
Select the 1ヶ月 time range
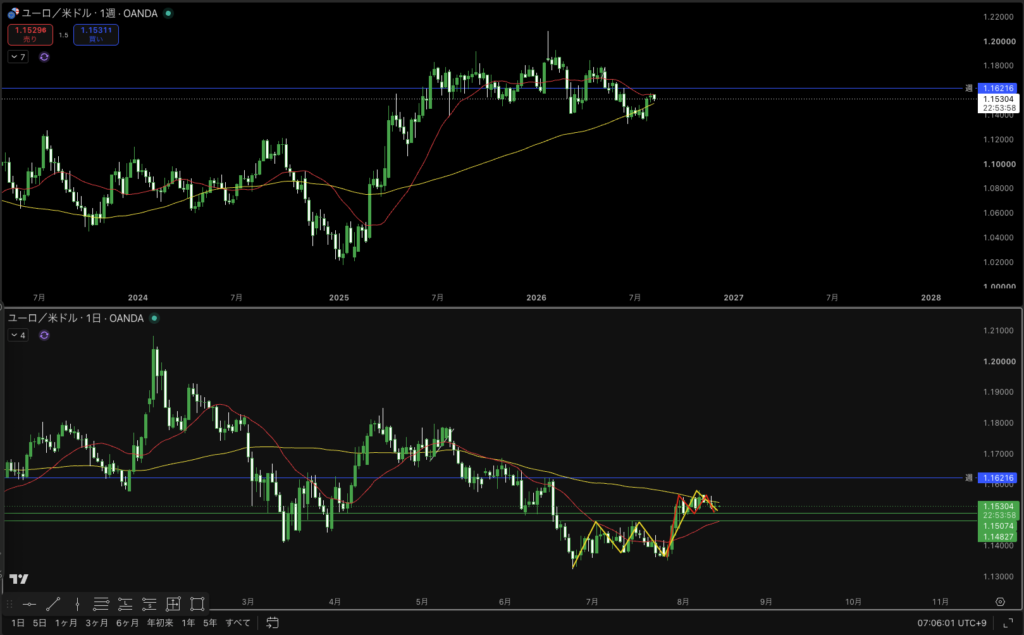click(66, 623)
